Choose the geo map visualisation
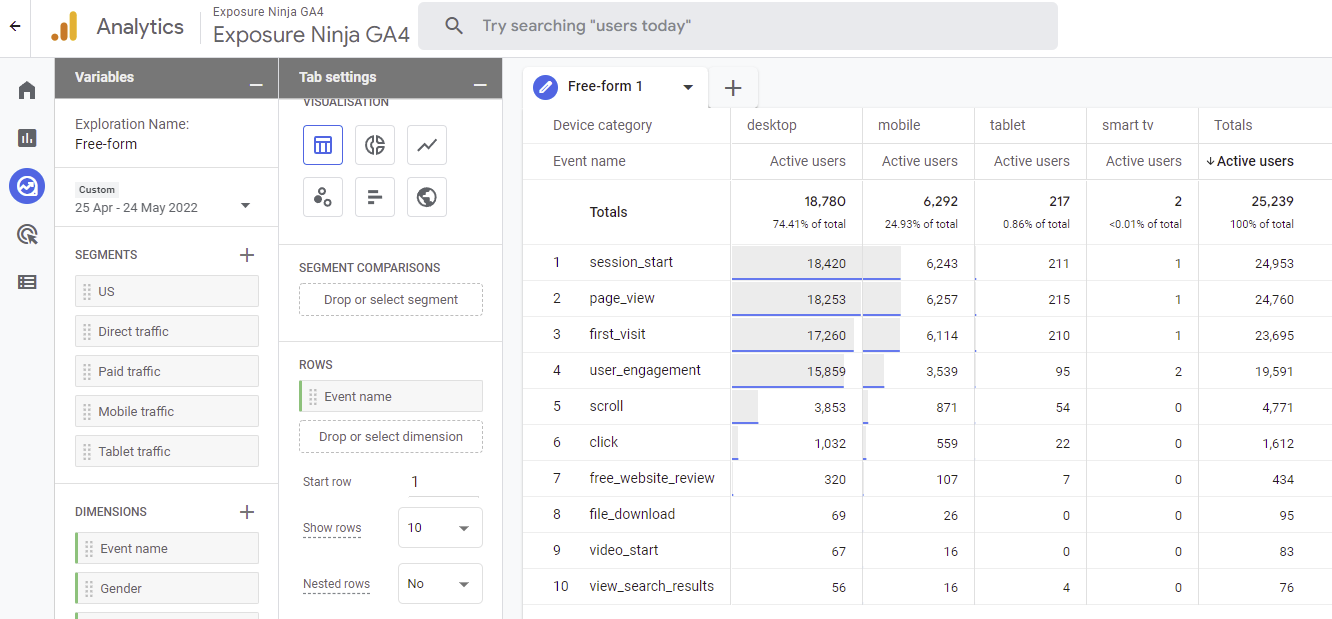 click(427, 197)
